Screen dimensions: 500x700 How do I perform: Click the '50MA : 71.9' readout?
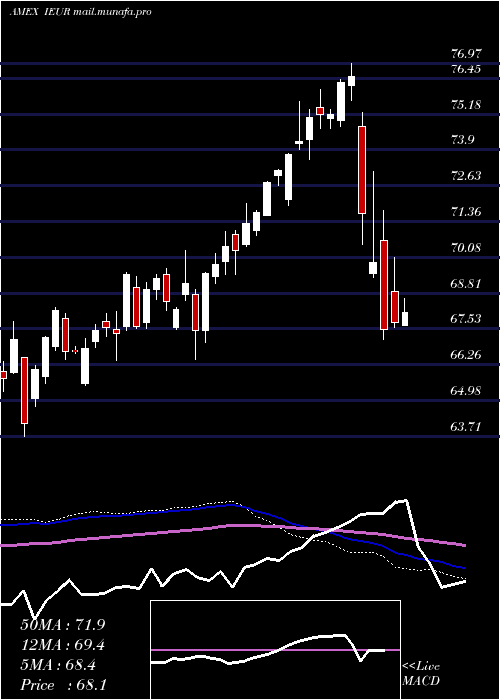coord(63,625)
